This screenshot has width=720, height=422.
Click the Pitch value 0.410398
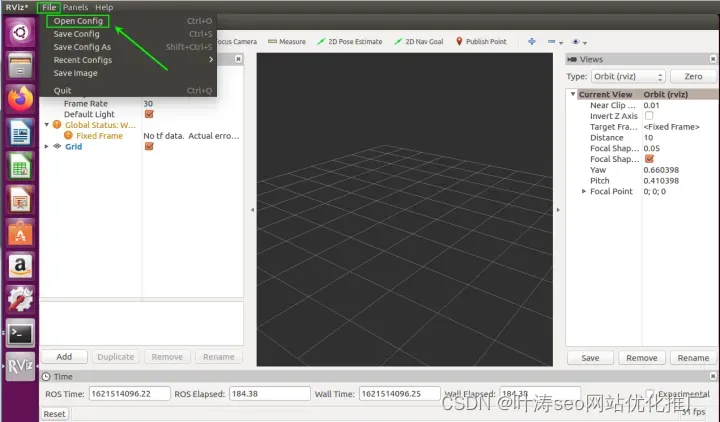(661, 180)
